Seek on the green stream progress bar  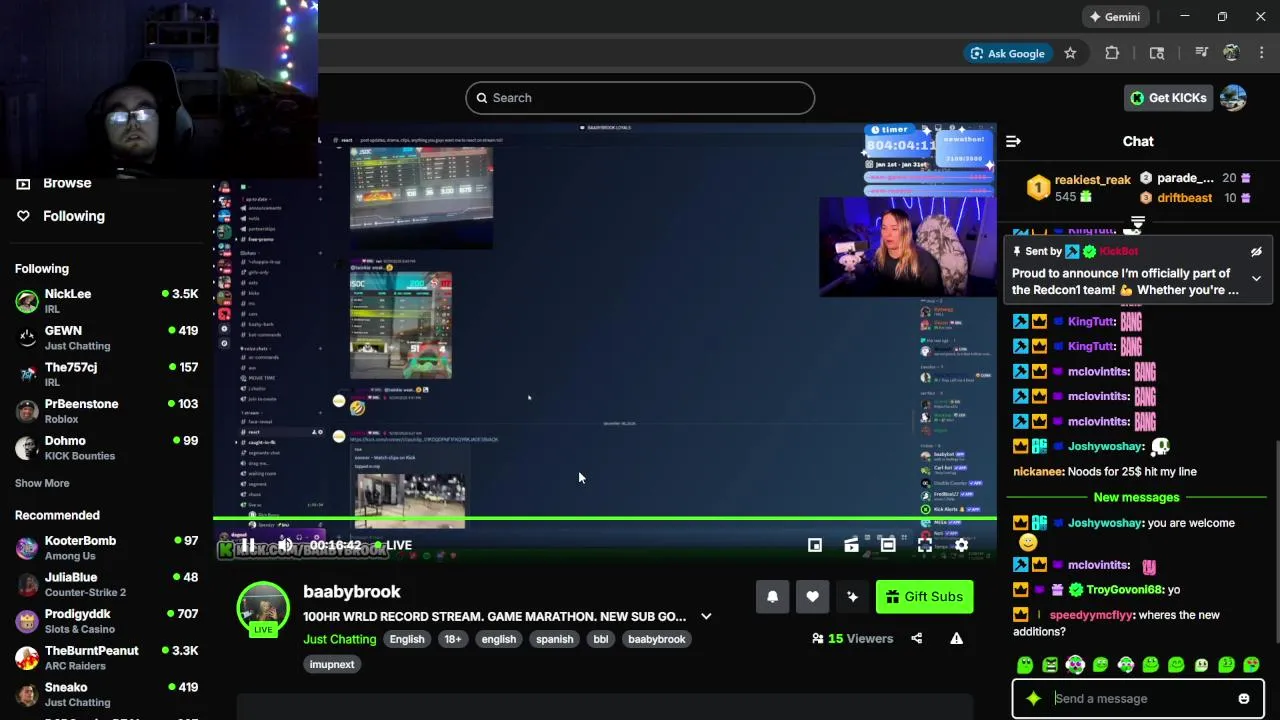pos(605,519)
